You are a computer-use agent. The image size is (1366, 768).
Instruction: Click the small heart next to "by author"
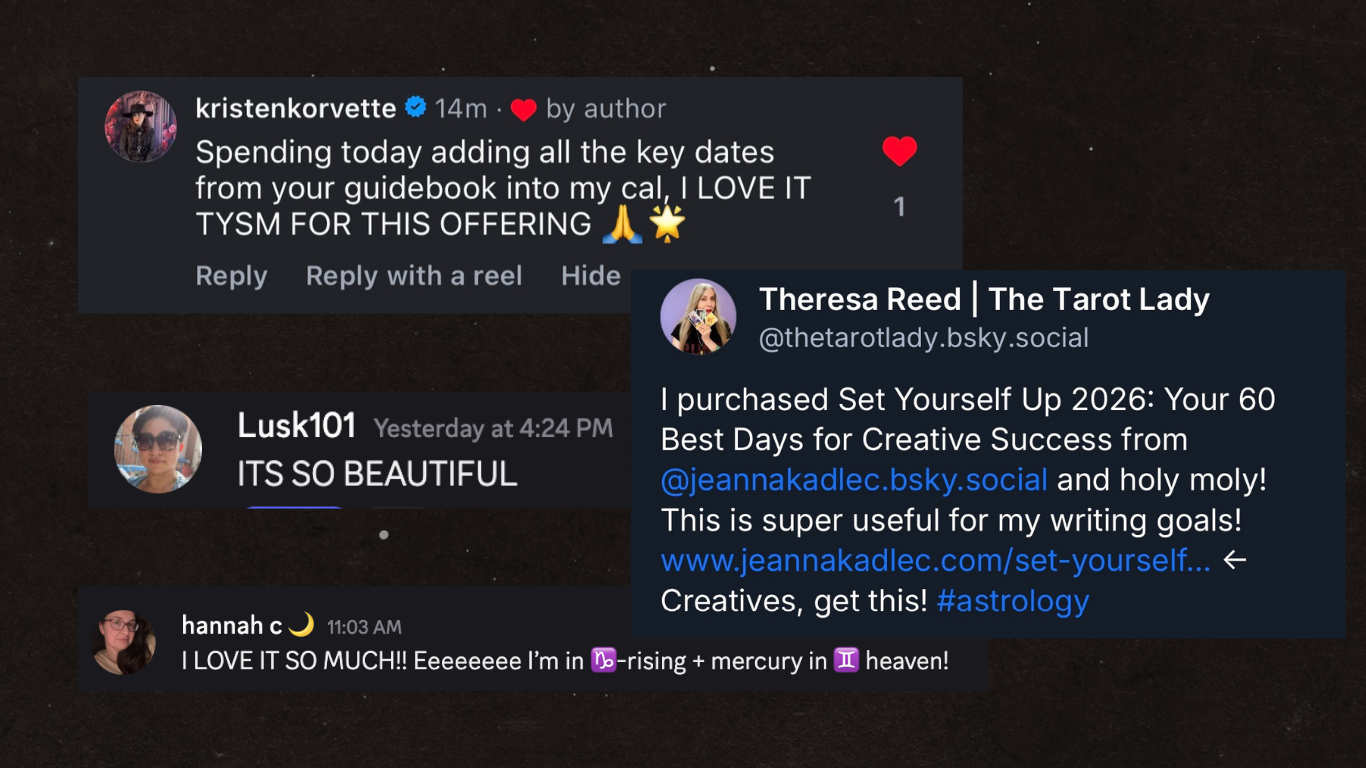(523, 109)
